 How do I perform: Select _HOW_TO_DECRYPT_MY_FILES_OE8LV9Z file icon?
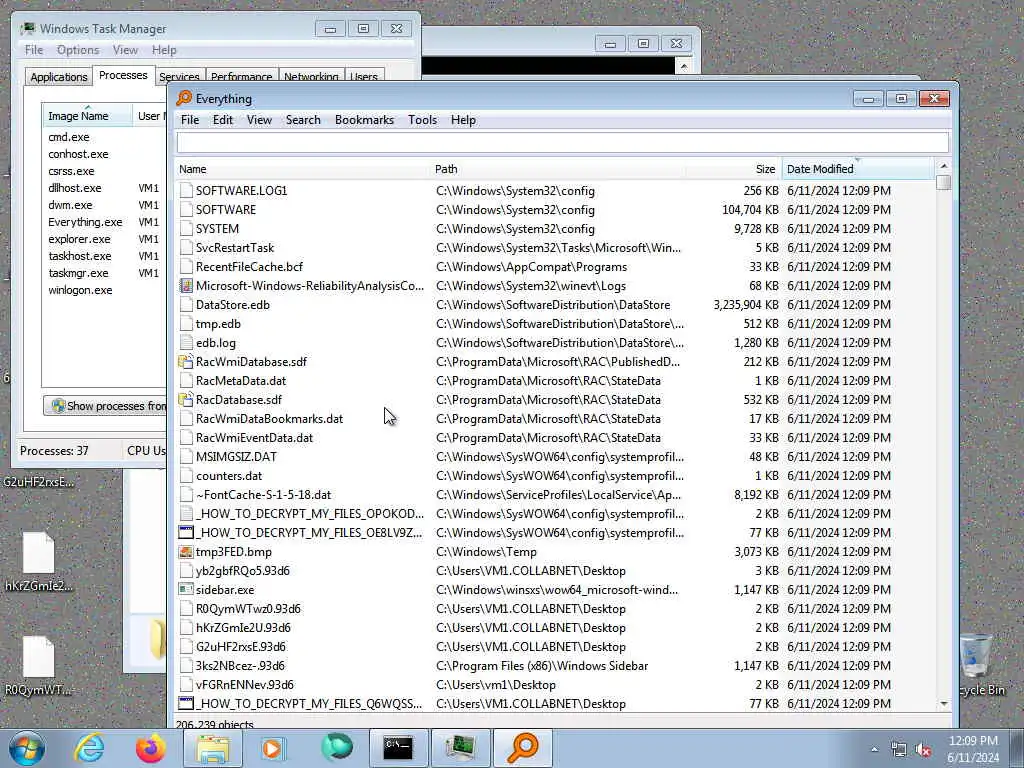[x=186, y=533]
